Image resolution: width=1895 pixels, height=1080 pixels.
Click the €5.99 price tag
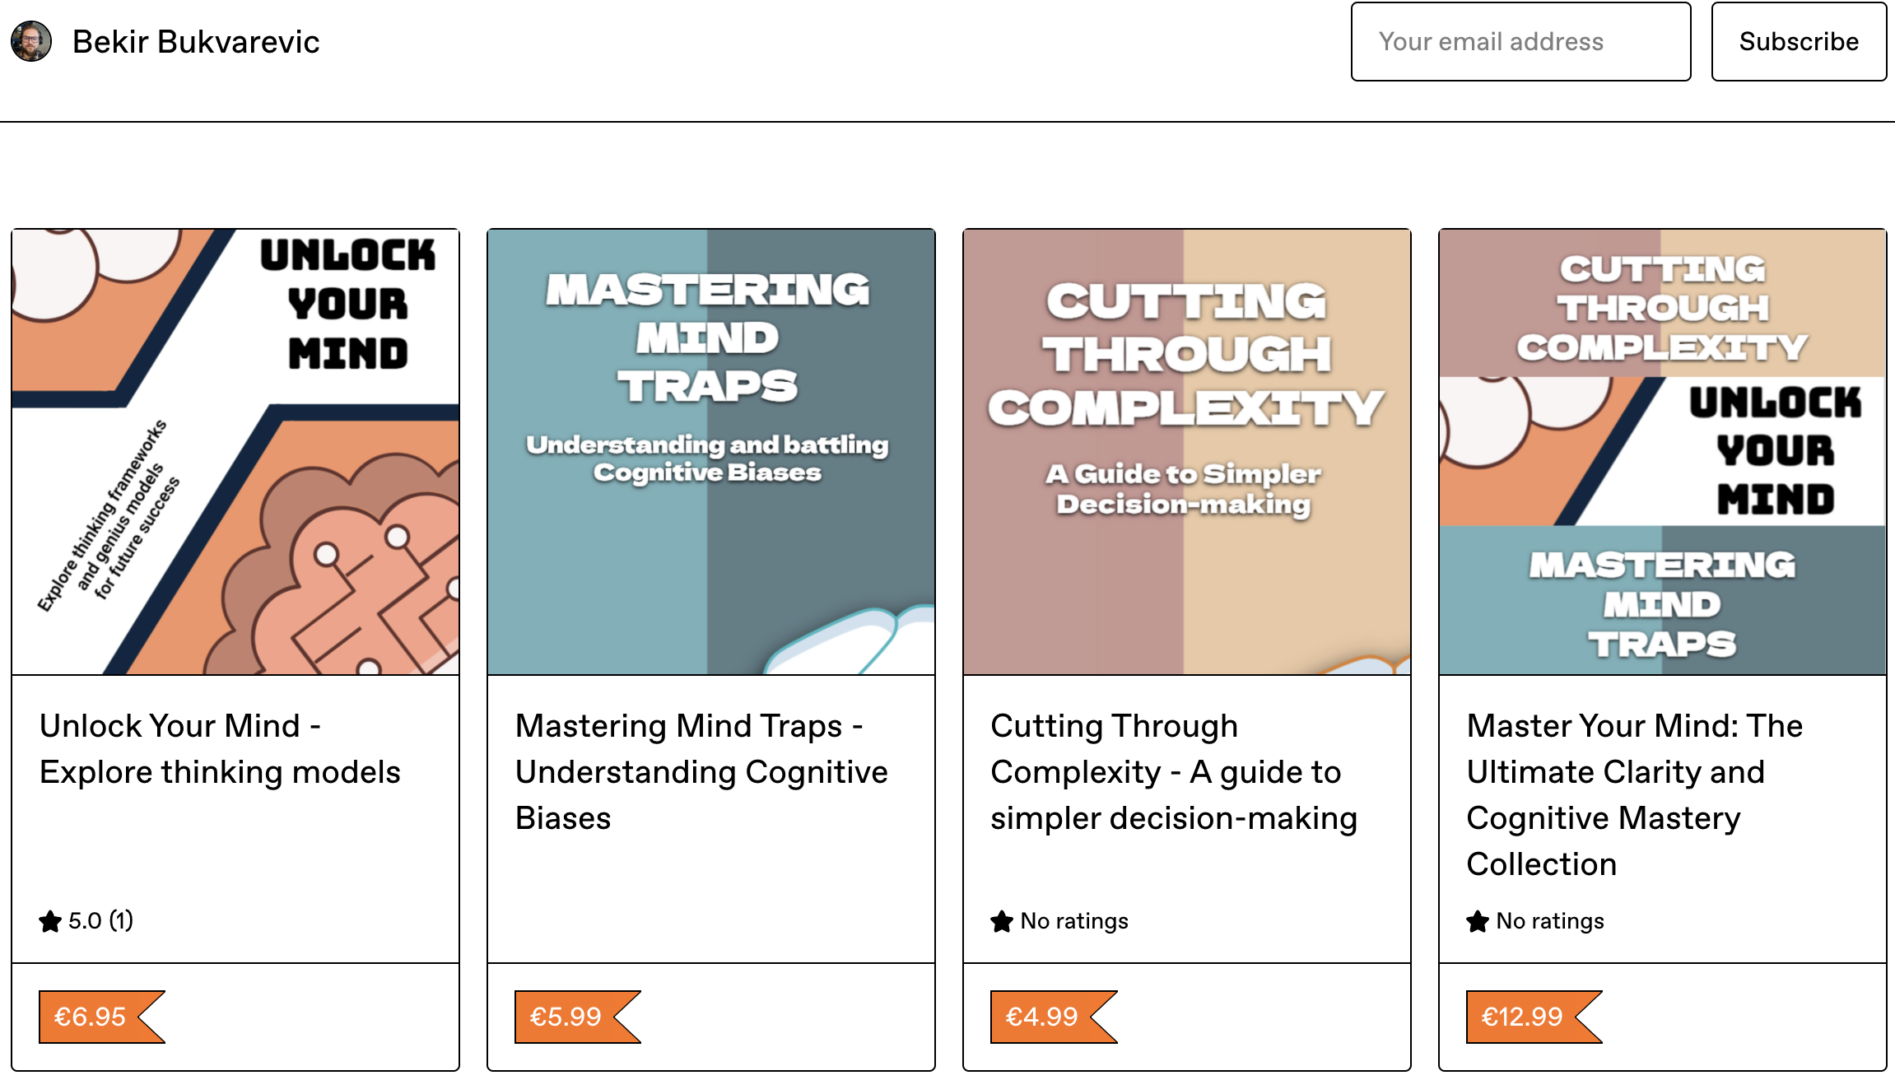[x=567, y=1017]
